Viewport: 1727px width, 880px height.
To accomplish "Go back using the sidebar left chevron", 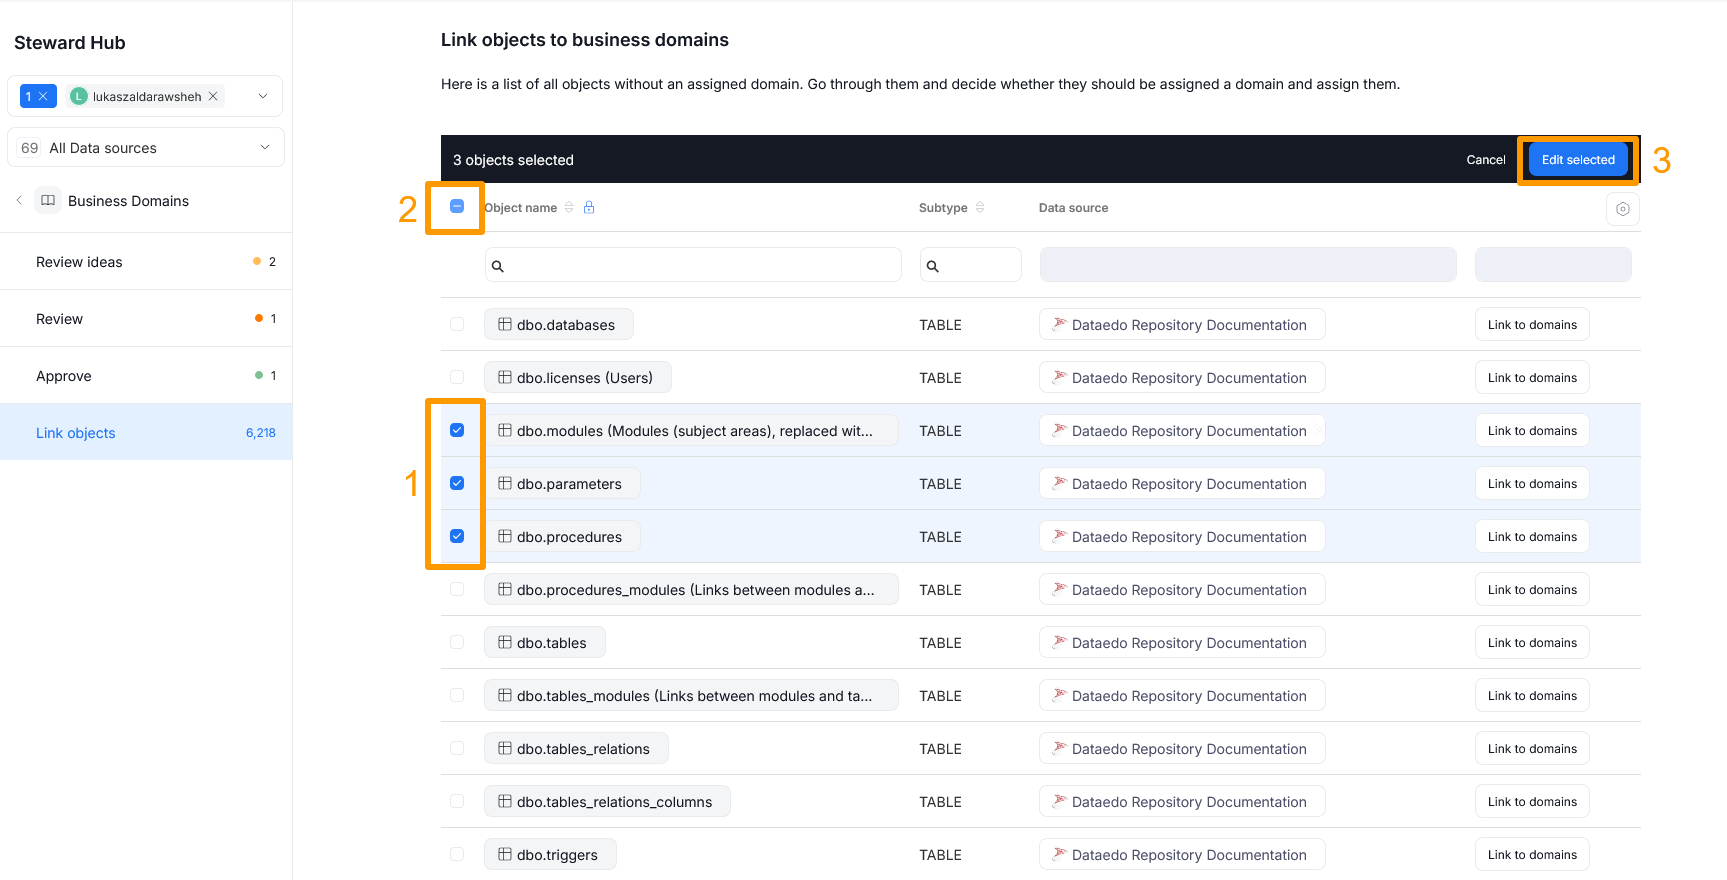I will [19, 201].
